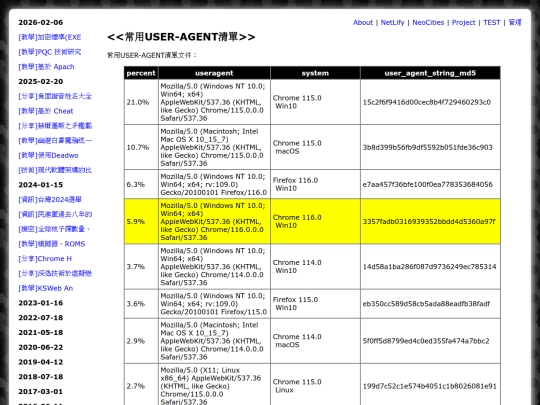
Task: Click the MD5 hash starting 14d58a1ba286
Action: tap(429, 267)
